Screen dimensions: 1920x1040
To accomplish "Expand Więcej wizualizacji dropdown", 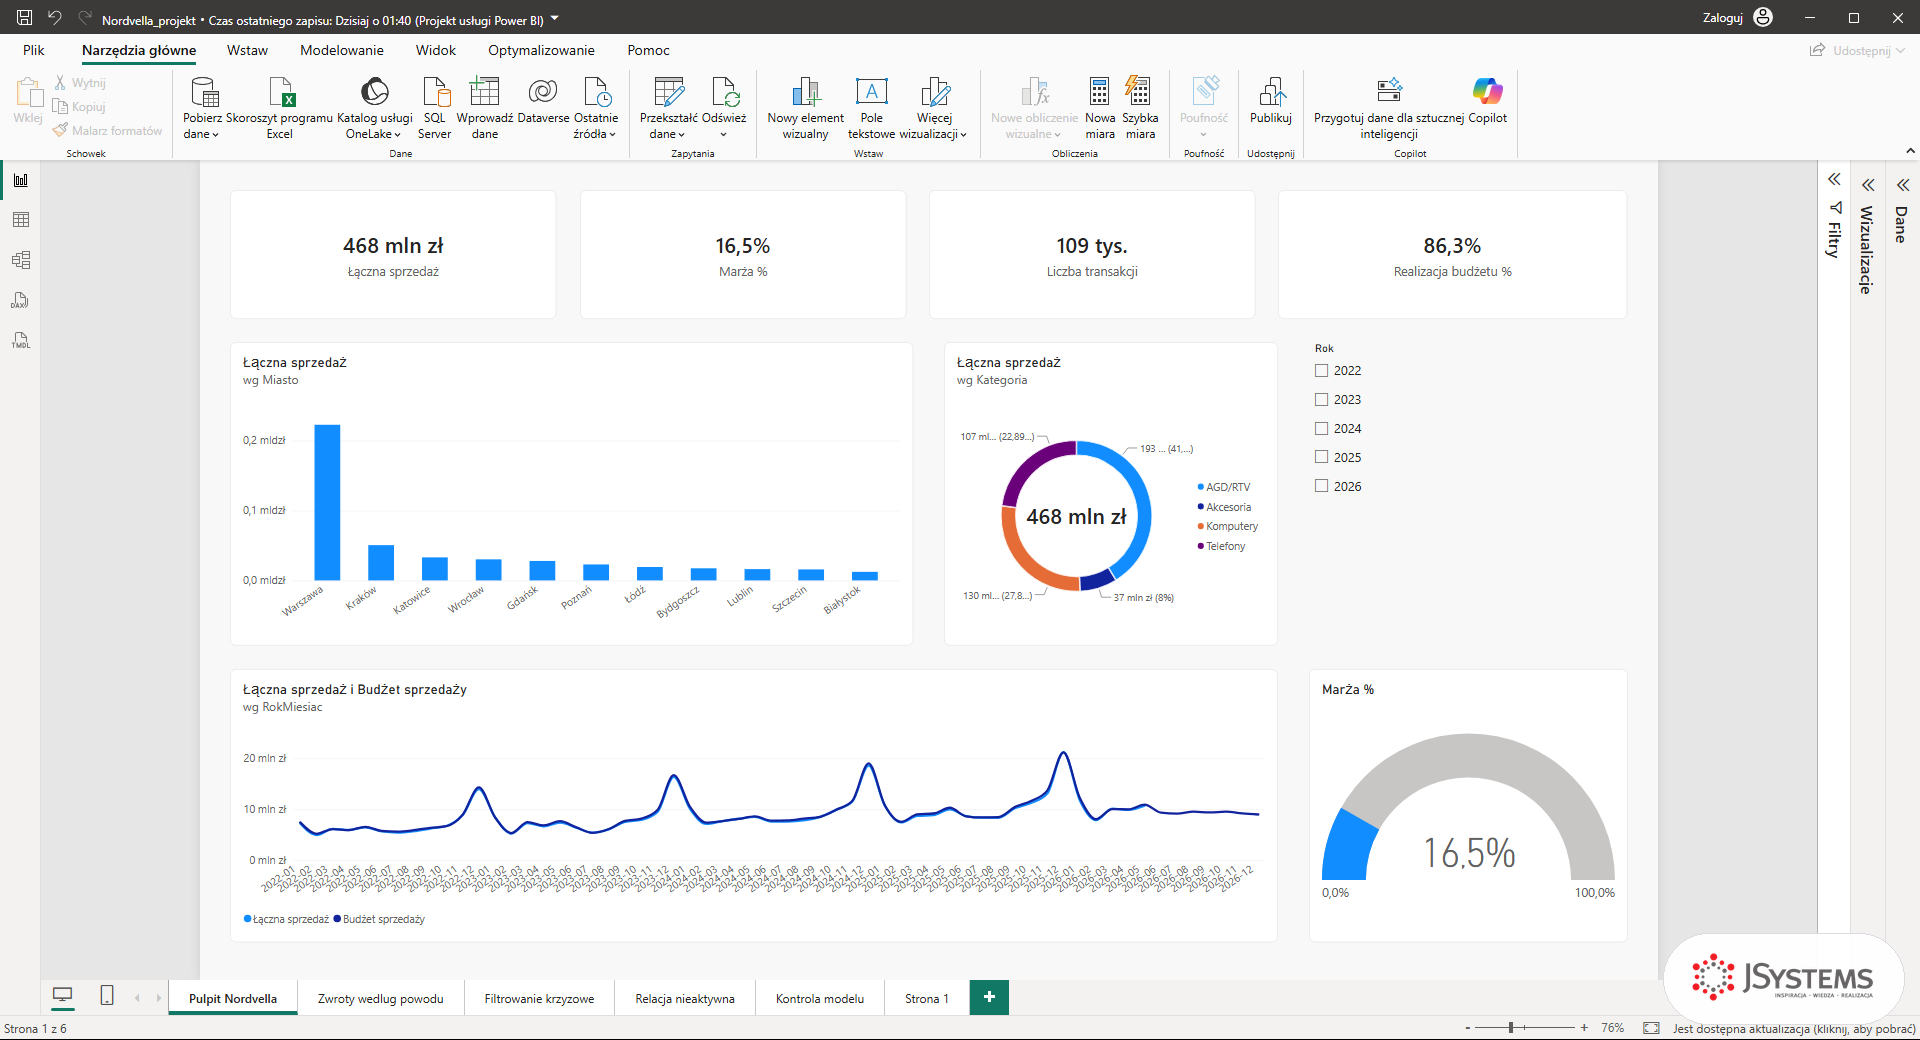I will coord(934,108).
